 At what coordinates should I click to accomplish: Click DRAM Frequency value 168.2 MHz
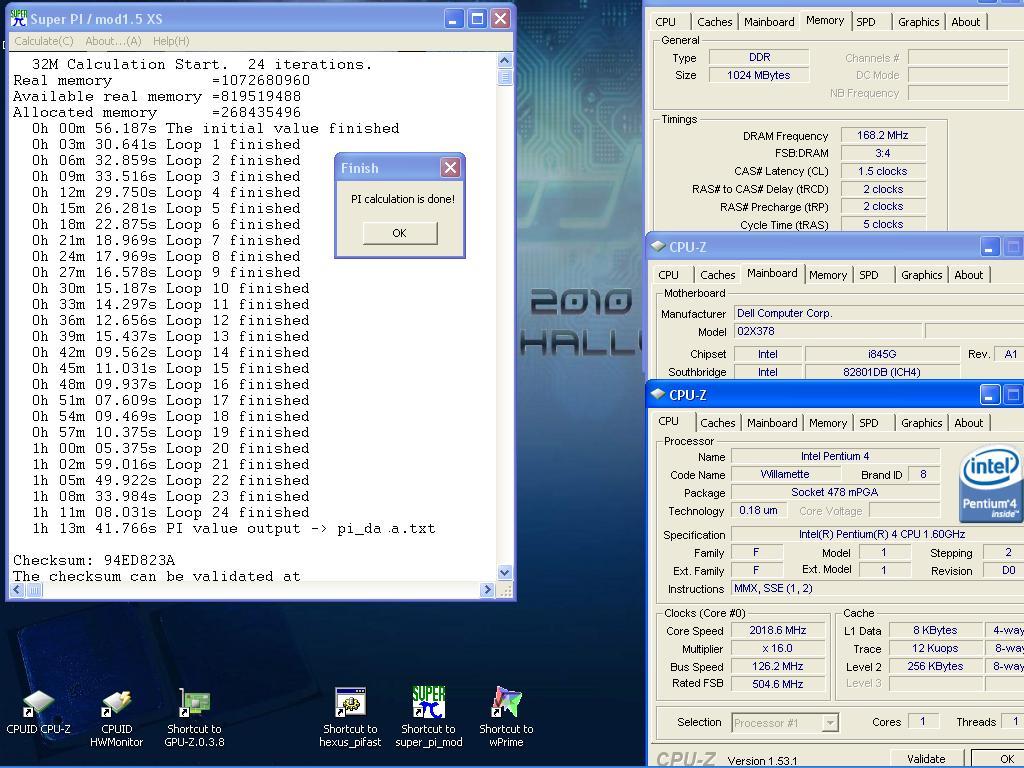tap(882, 135)
